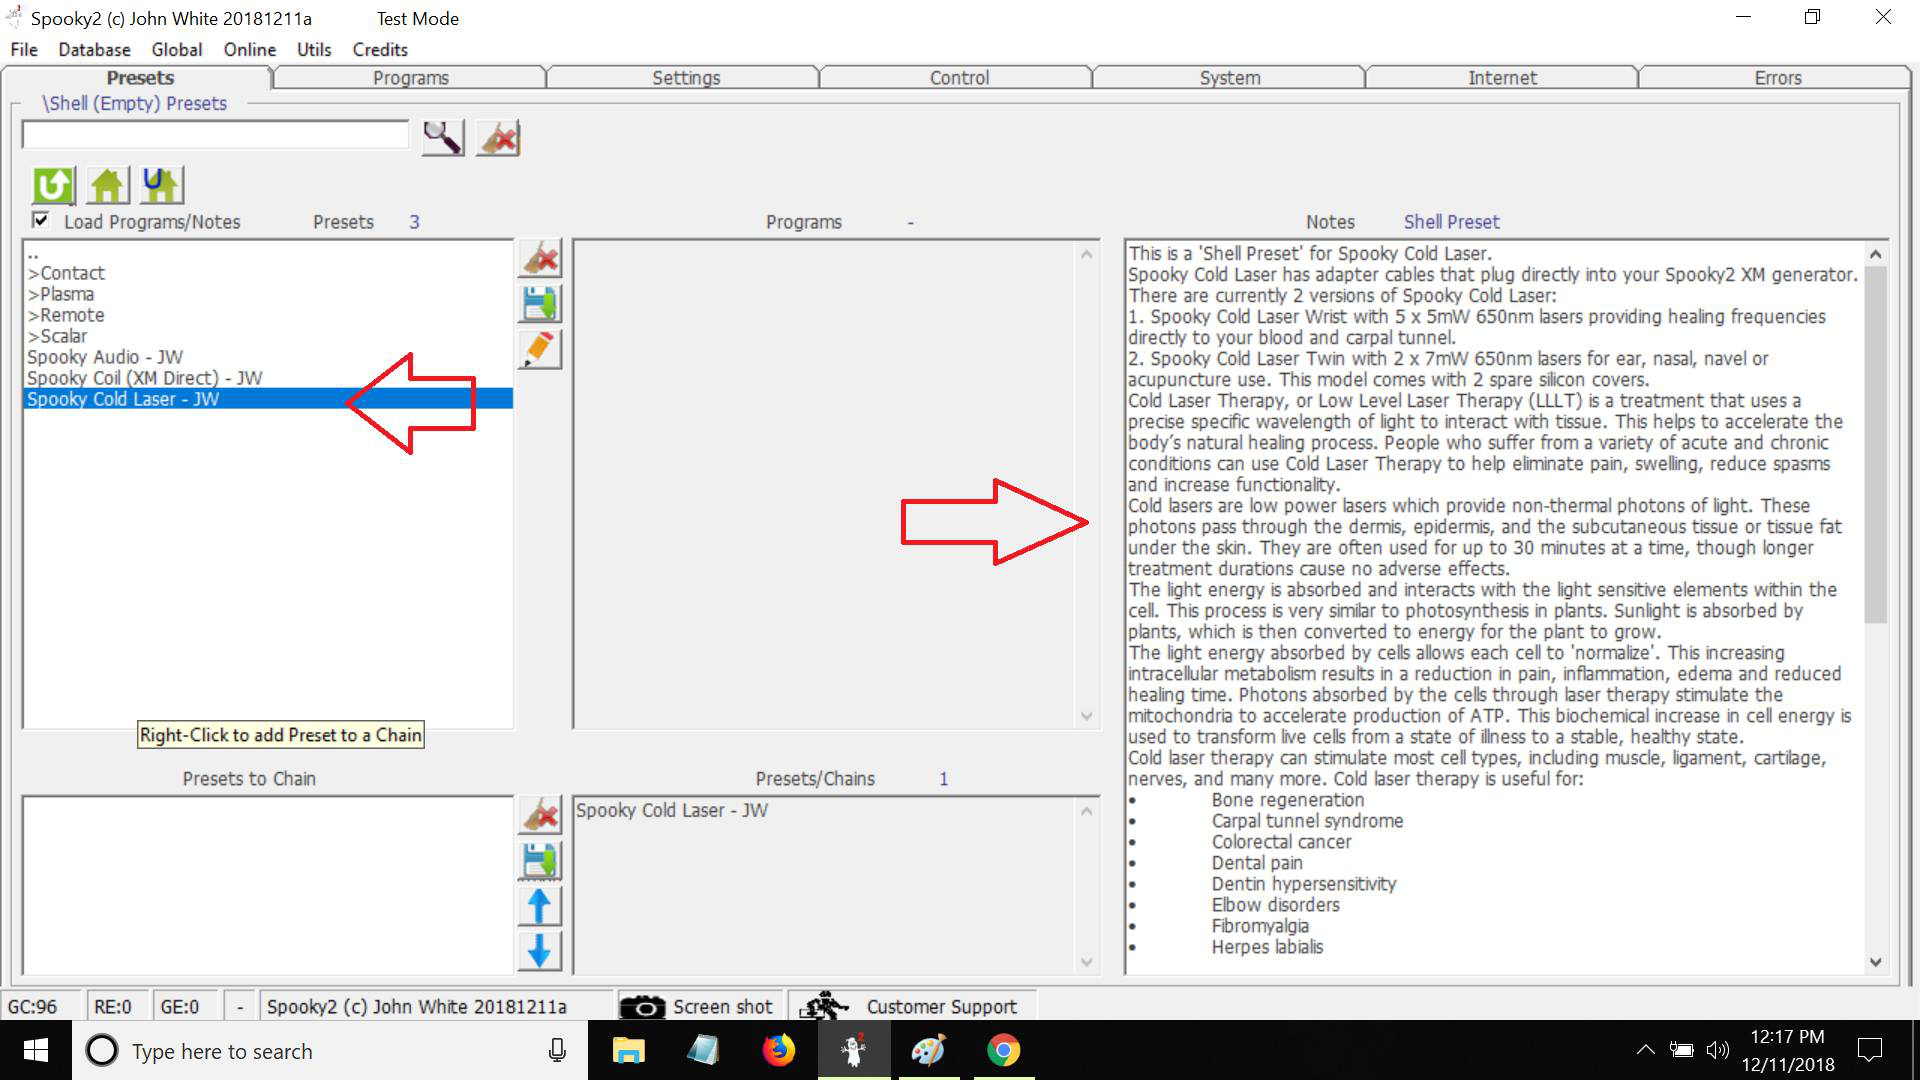Click the Notes vertical scrollbar thumb

click(x=1876, y=445)
